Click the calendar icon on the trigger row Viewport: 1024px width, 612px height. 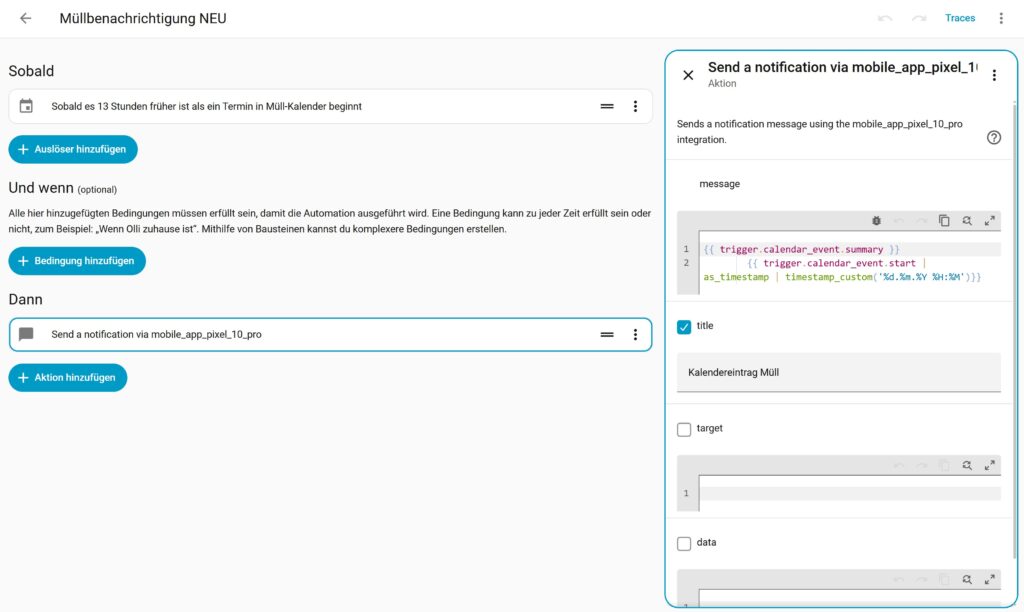[26, 106]
